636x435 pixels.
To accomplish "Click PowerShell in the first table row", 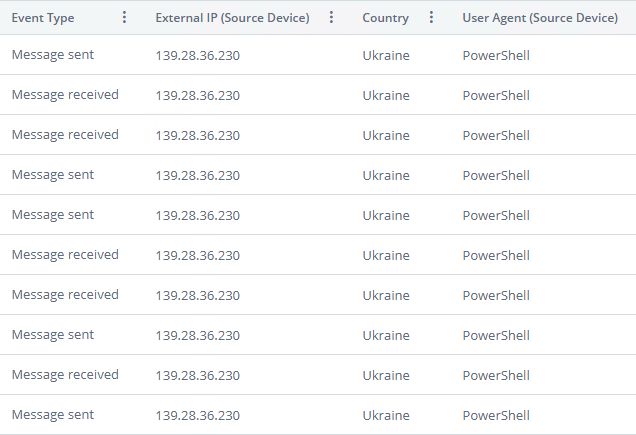I will tap(496, 55).
